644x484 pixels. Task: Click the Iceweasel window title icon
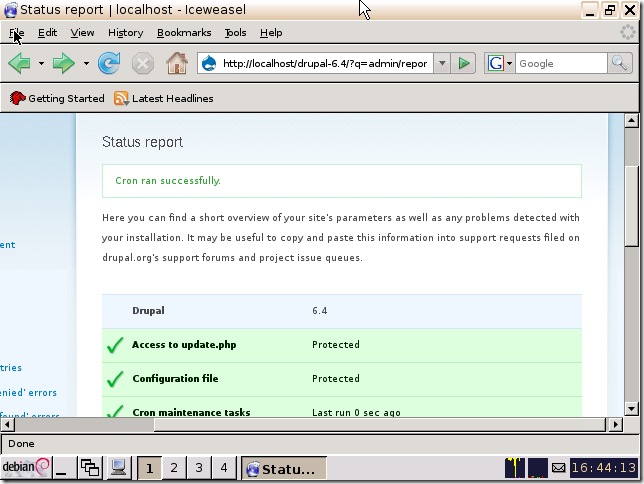pos(10,10)
